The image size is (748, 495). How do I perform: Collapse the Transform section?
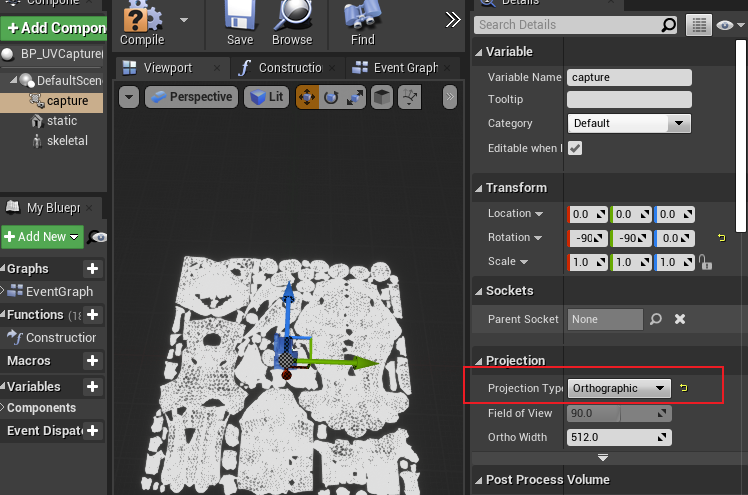click(x=478, y=188)
